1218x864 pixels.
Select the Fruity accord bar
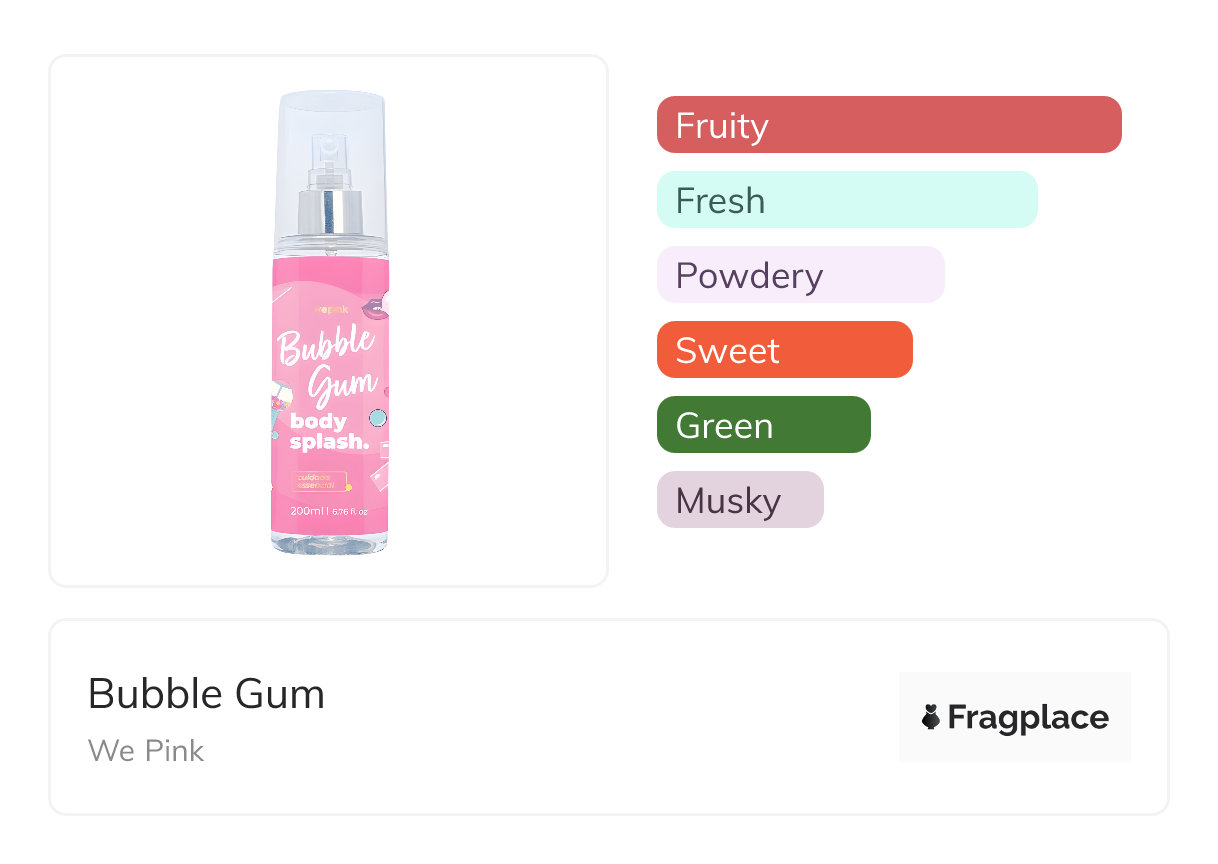click(889, 125)
